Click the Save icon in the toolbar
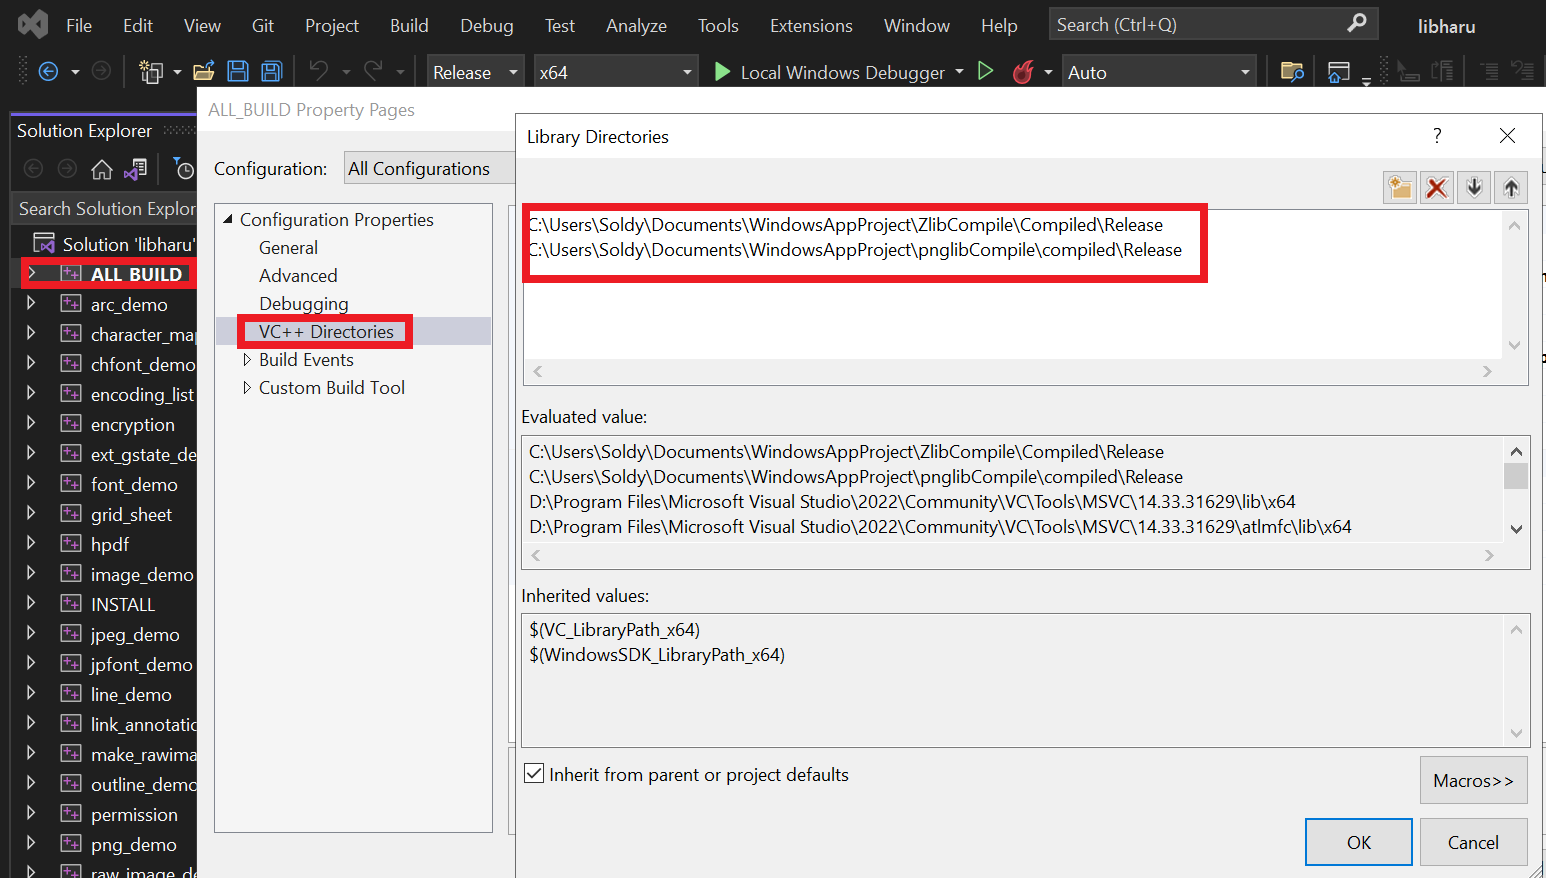Screen dimensions: 1546x878 pyautogui.click(x=238, y=71)
